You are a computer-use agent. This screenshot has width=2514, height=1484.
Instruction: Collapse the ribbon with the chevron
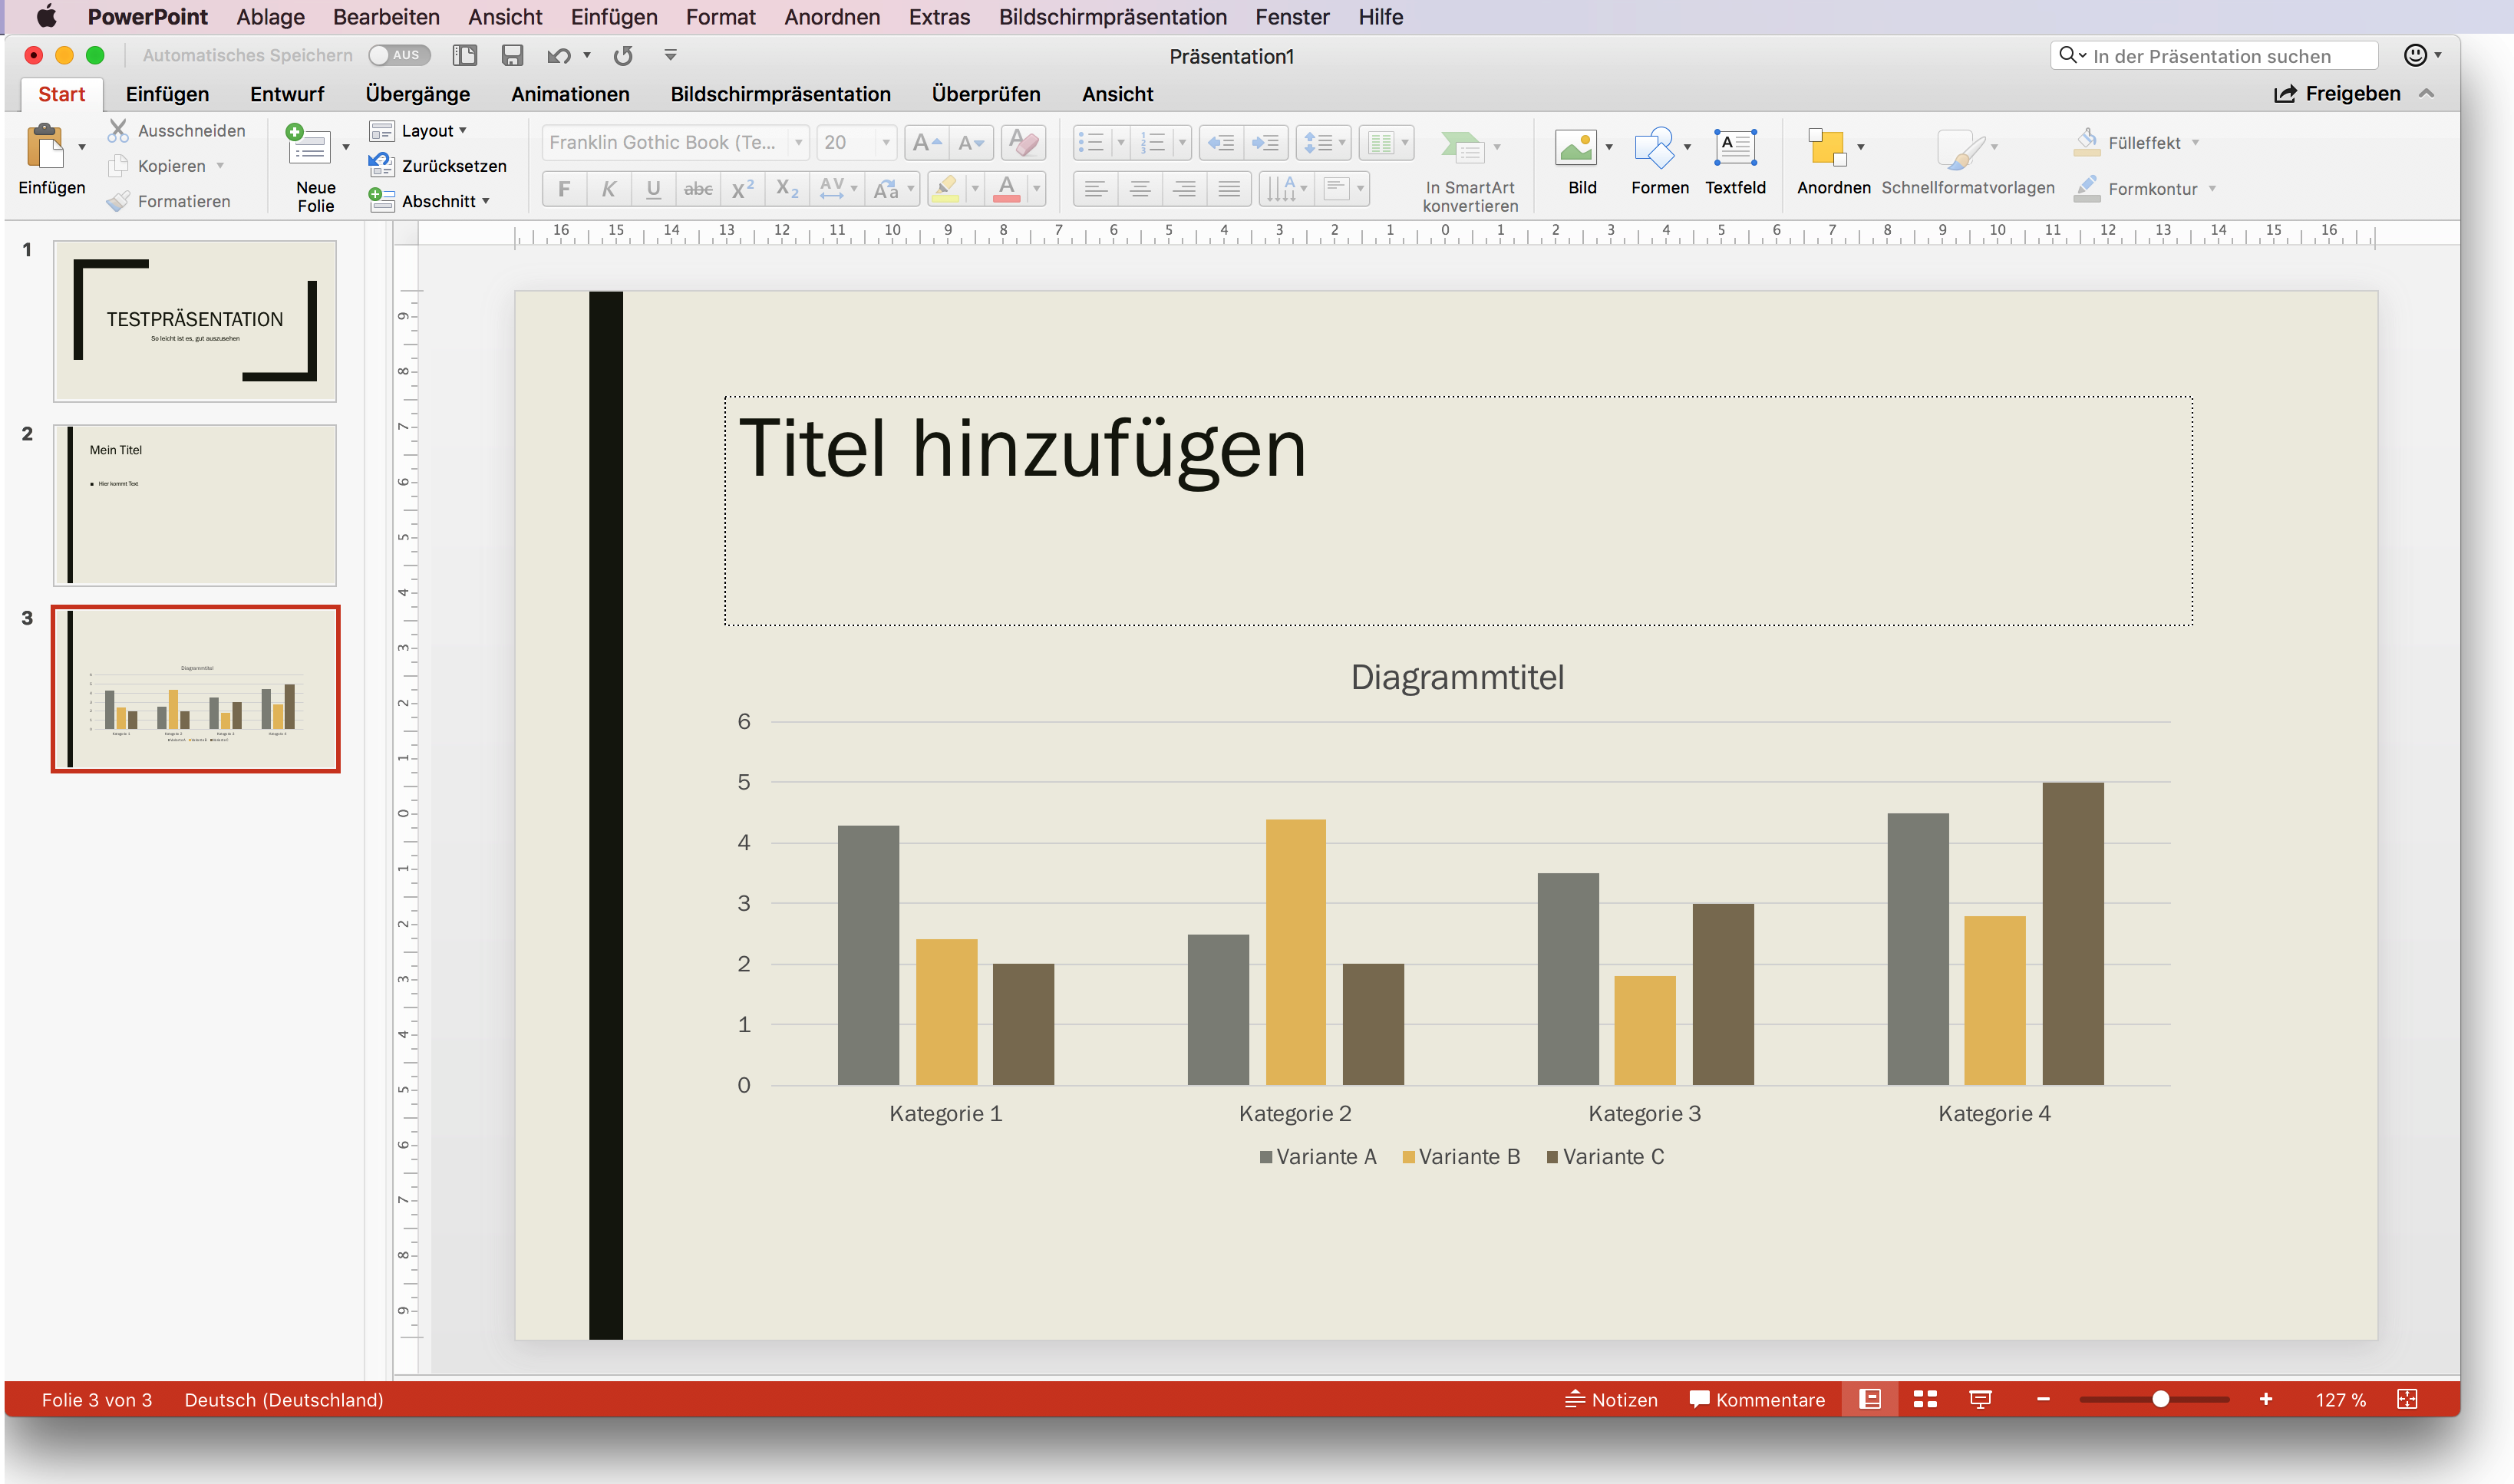coord(2426,94)
